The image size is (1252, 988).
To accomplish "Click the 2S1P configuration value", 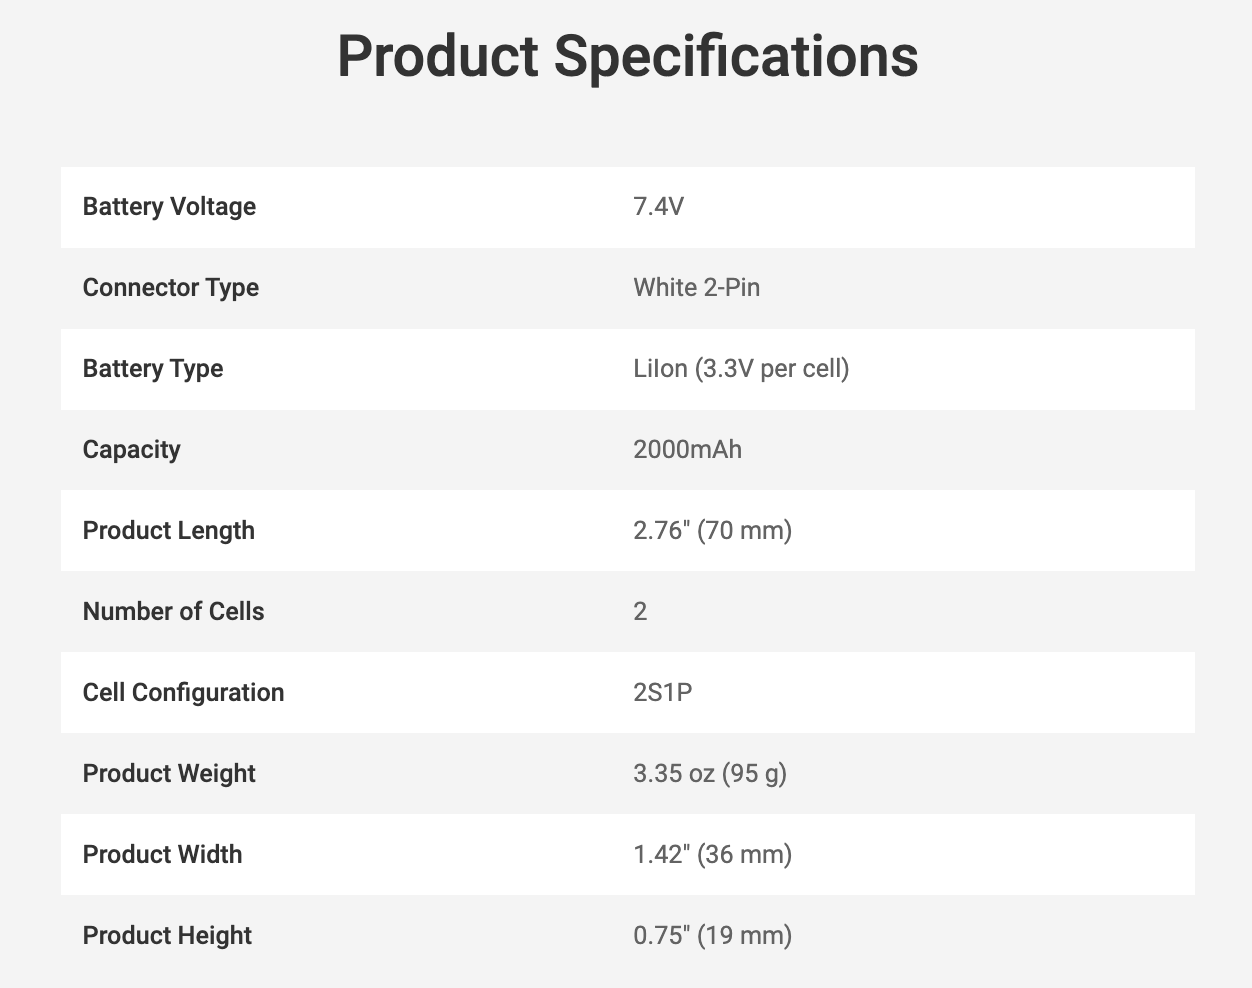I will (662, 693).
